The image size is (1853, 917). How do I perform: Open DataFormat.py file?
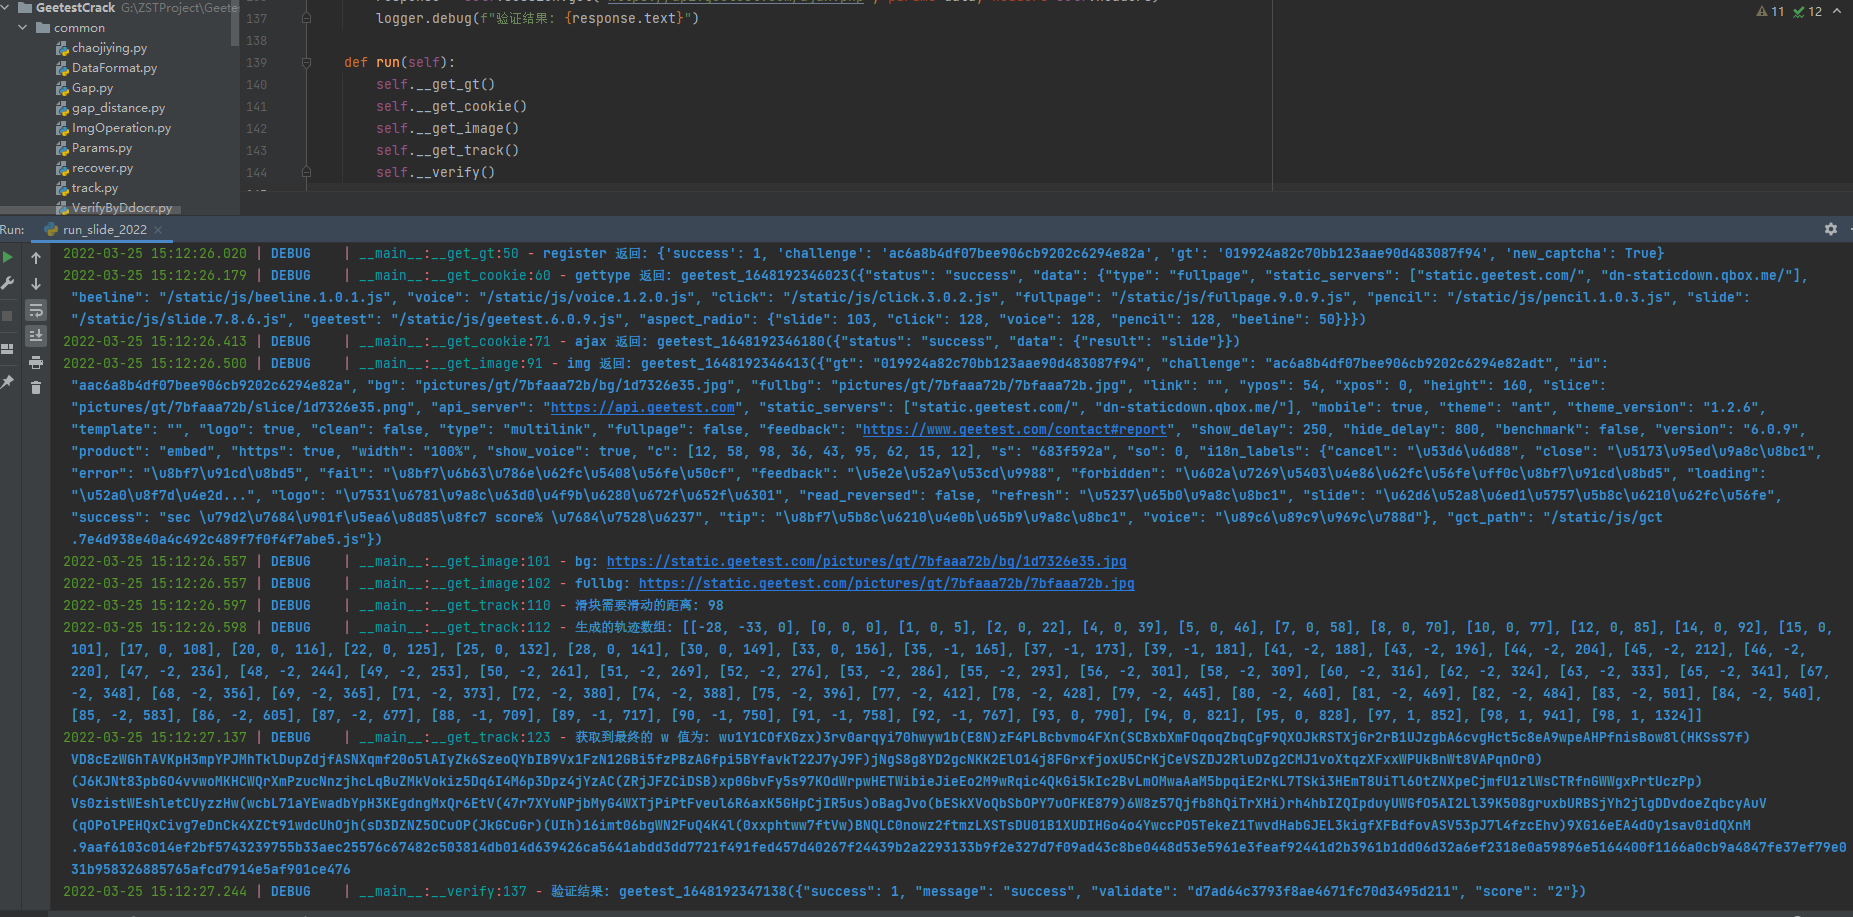pos(114,68)
